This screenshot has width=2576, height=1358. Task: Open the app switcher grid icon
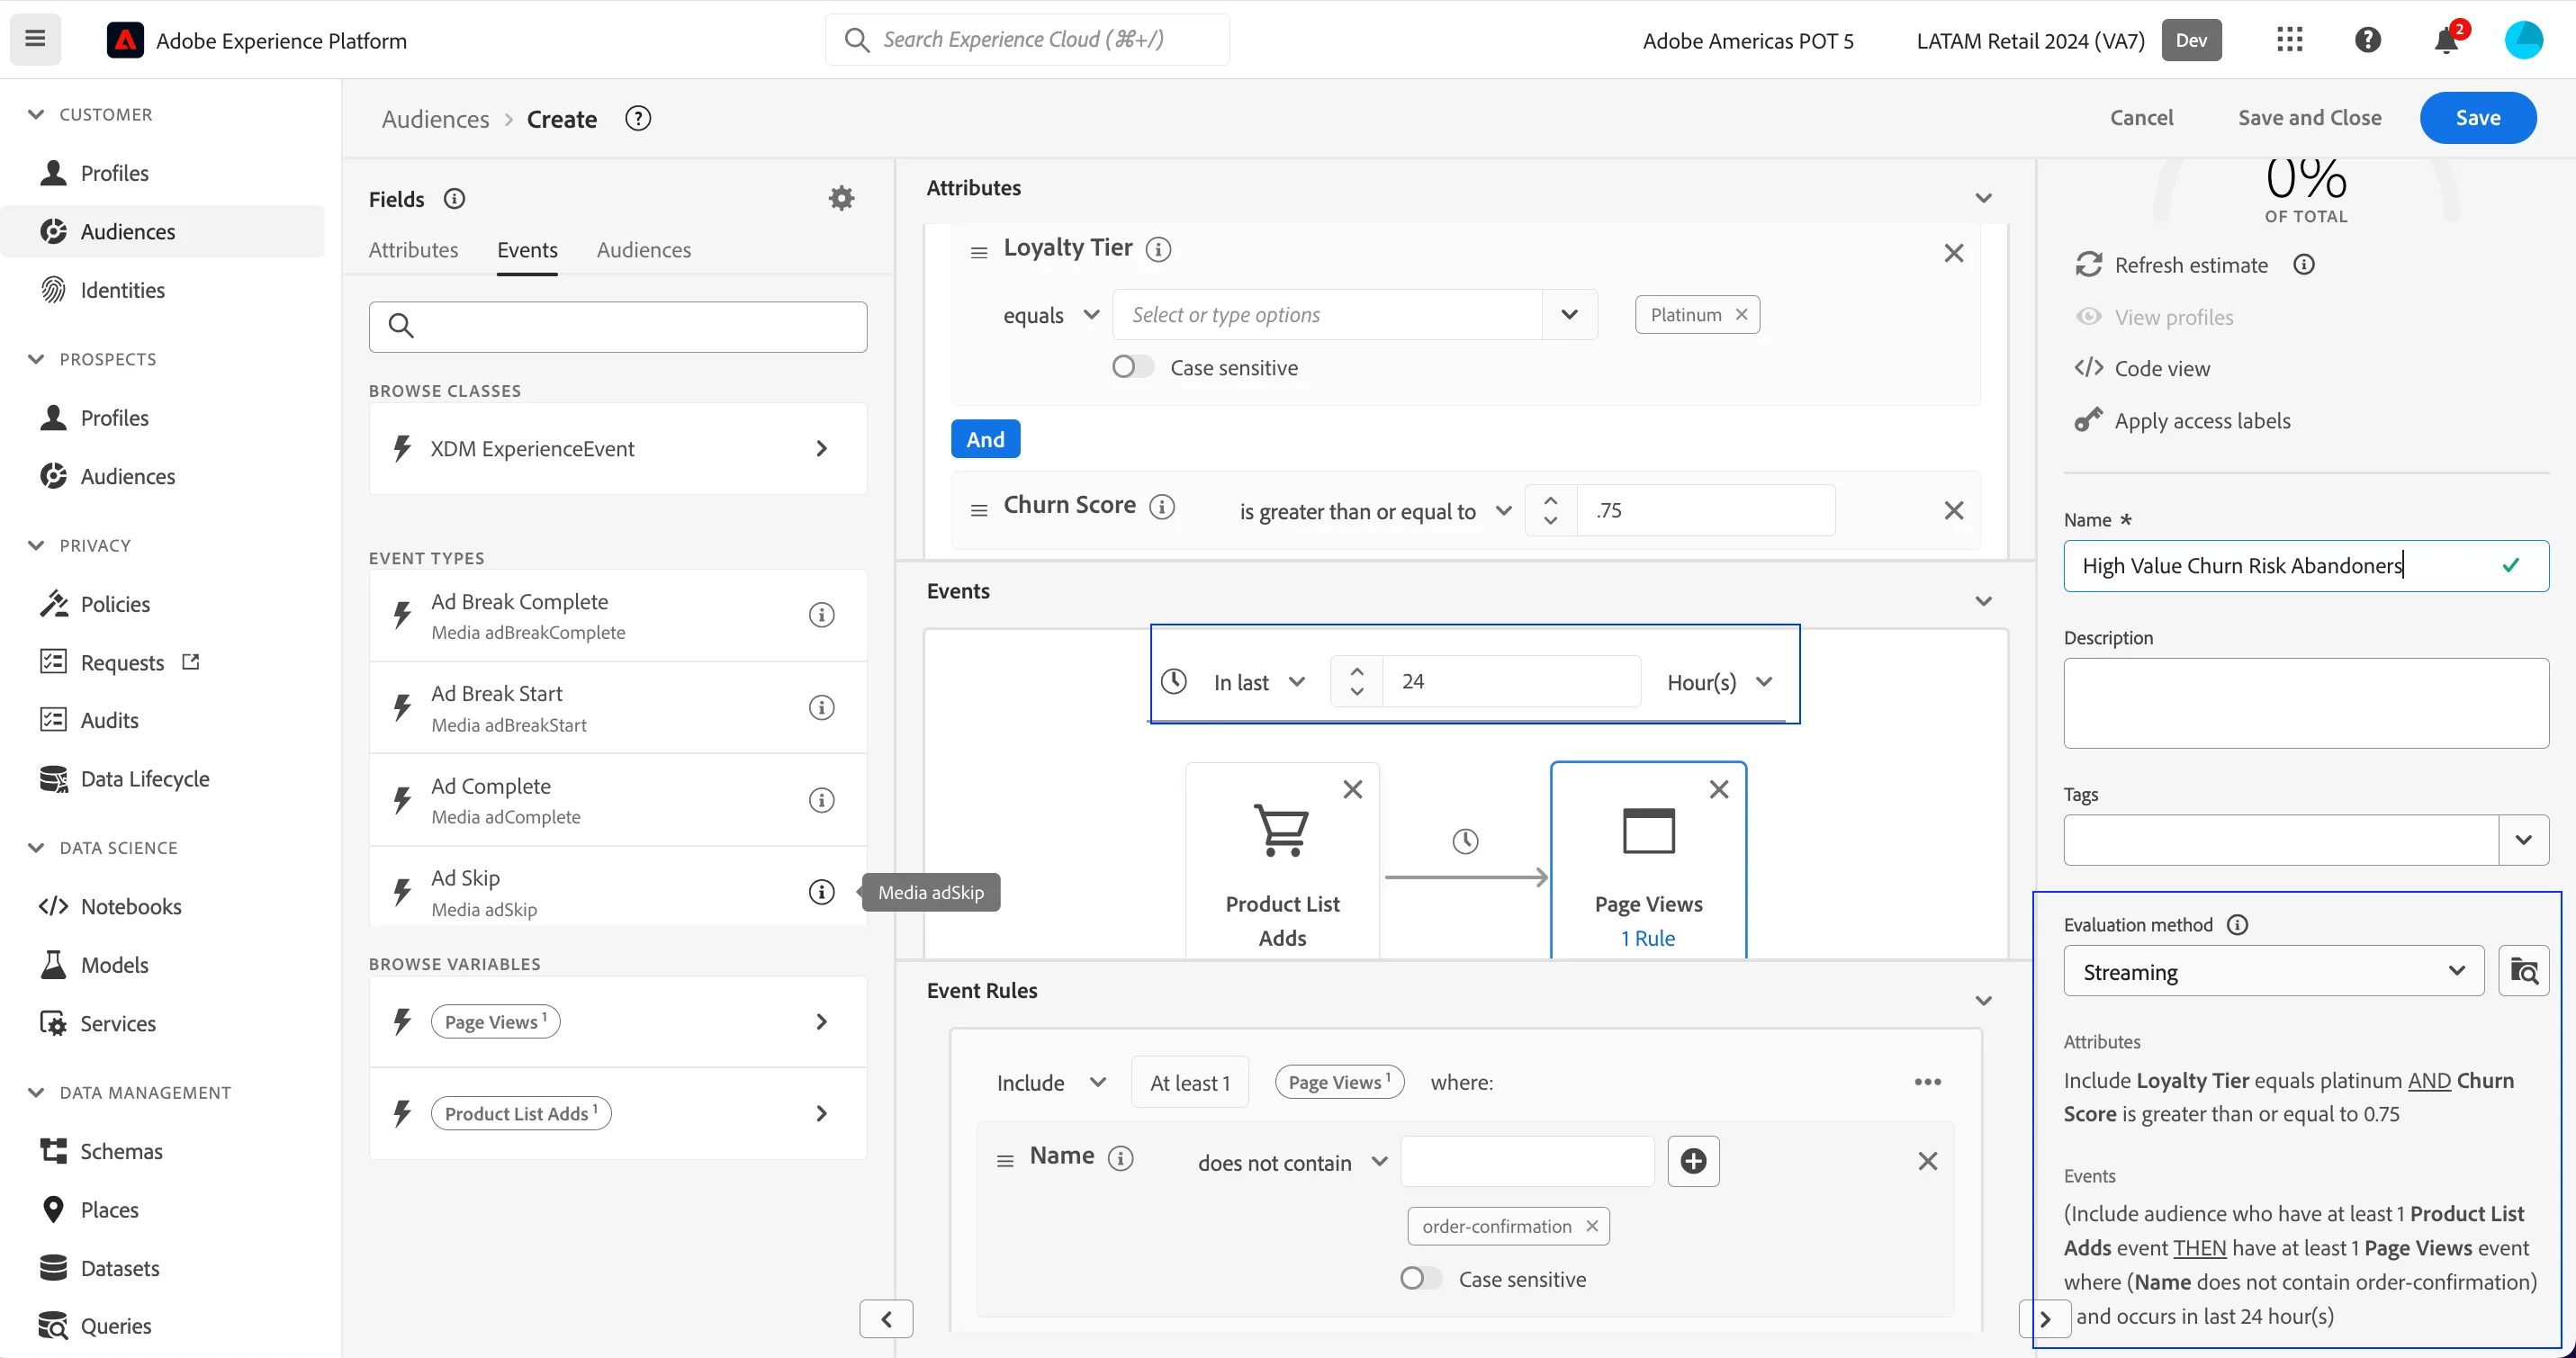click(2290, 40)
